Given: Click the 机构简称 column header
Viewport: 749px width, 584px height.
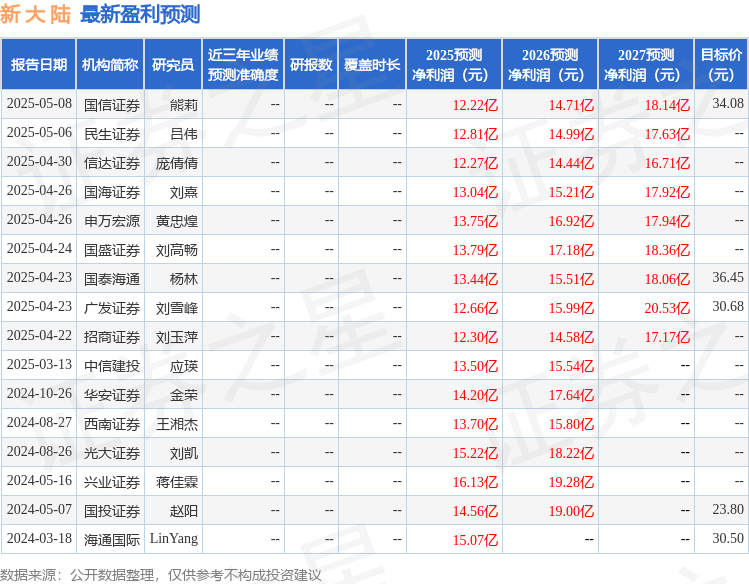Looking at the screenshot, I should [110, 64].
